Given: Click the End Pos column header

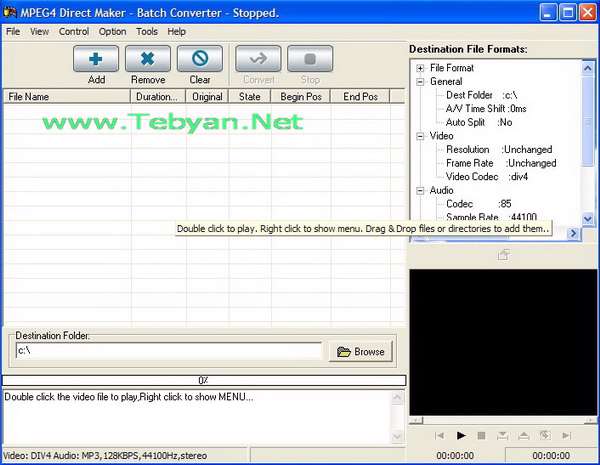Looking at the screenshot, I should [x=360, y=96].
